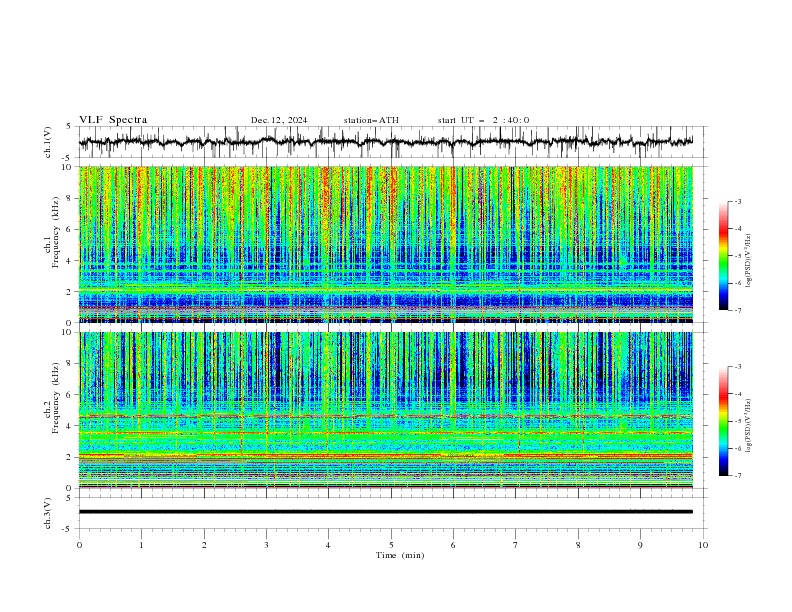Viewport: 792px width, 612px height.
Task: Select the ch.1 "Frequency (kHz)" axis label
Action: pyautogui.click(x=55, y=230)
